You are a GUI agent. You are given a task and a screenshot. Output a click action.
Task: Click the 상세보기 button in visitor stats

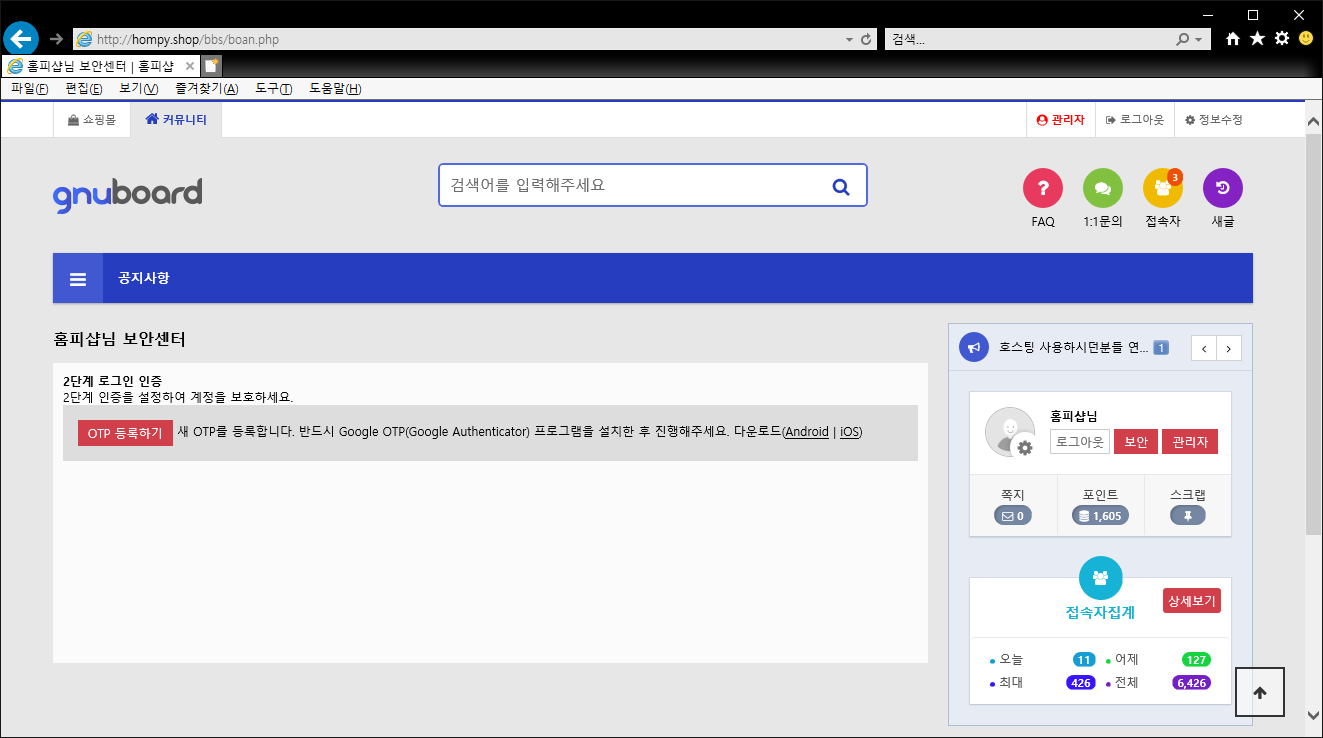click(x=1191, y=601)
